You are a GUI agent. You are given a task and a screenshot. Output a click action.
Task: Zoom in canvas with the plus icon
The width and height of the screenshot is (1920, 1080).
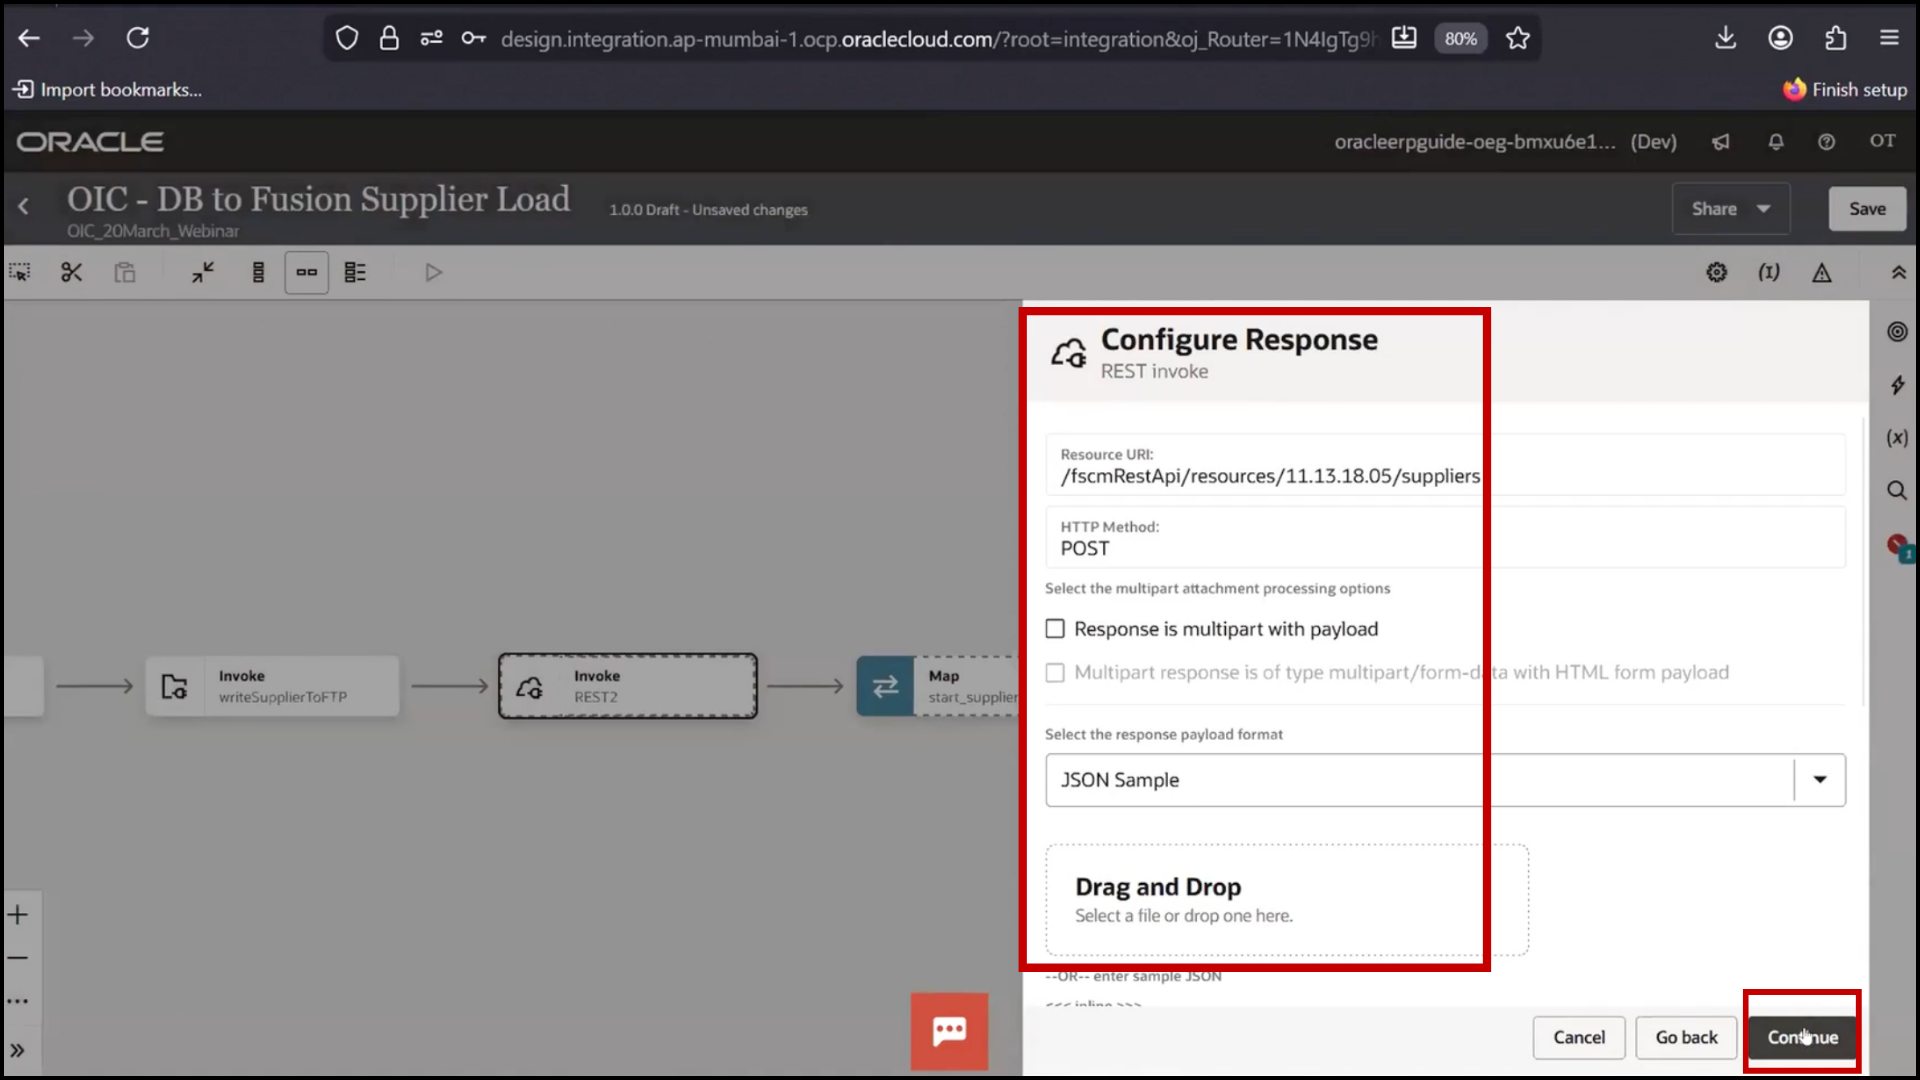(18, 915)
